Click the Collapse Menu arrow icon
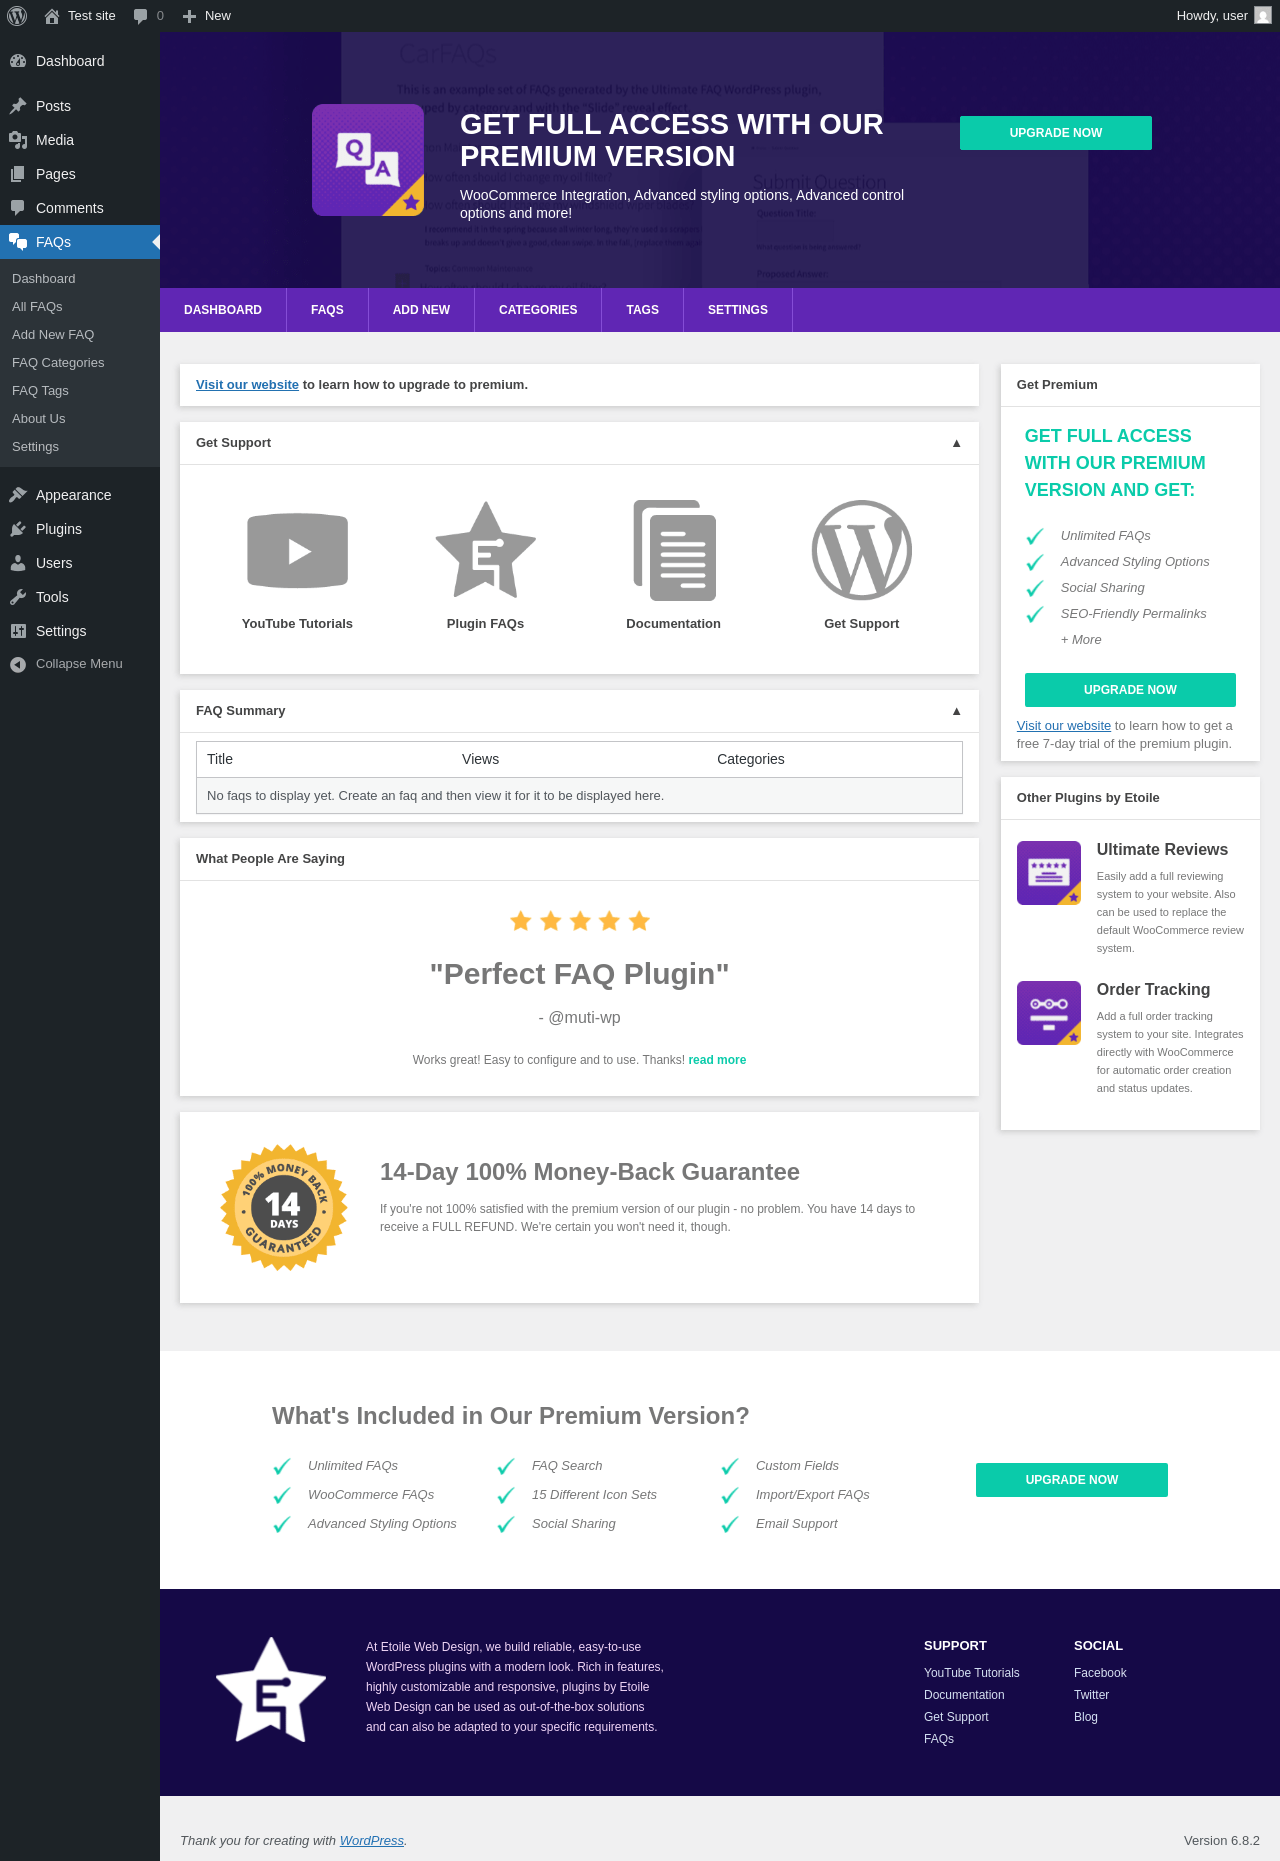Image resolution: width=1280 pixels, height=1861 pixels. 18,664
